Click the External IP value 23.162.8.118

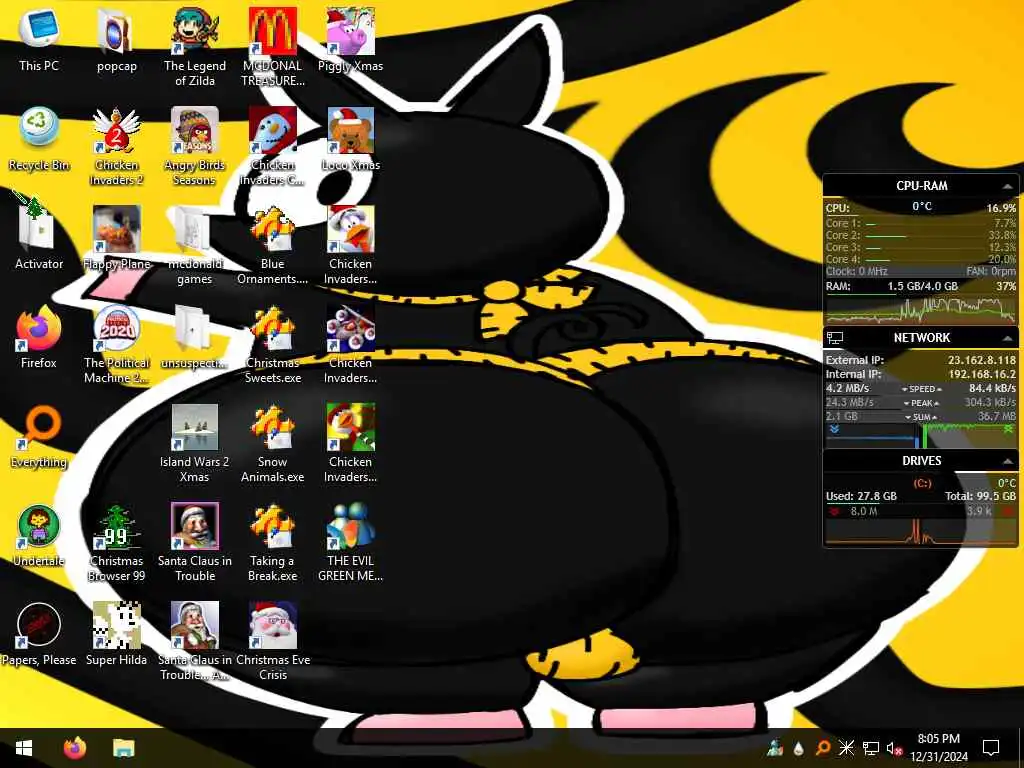click(x=982, y=360)
